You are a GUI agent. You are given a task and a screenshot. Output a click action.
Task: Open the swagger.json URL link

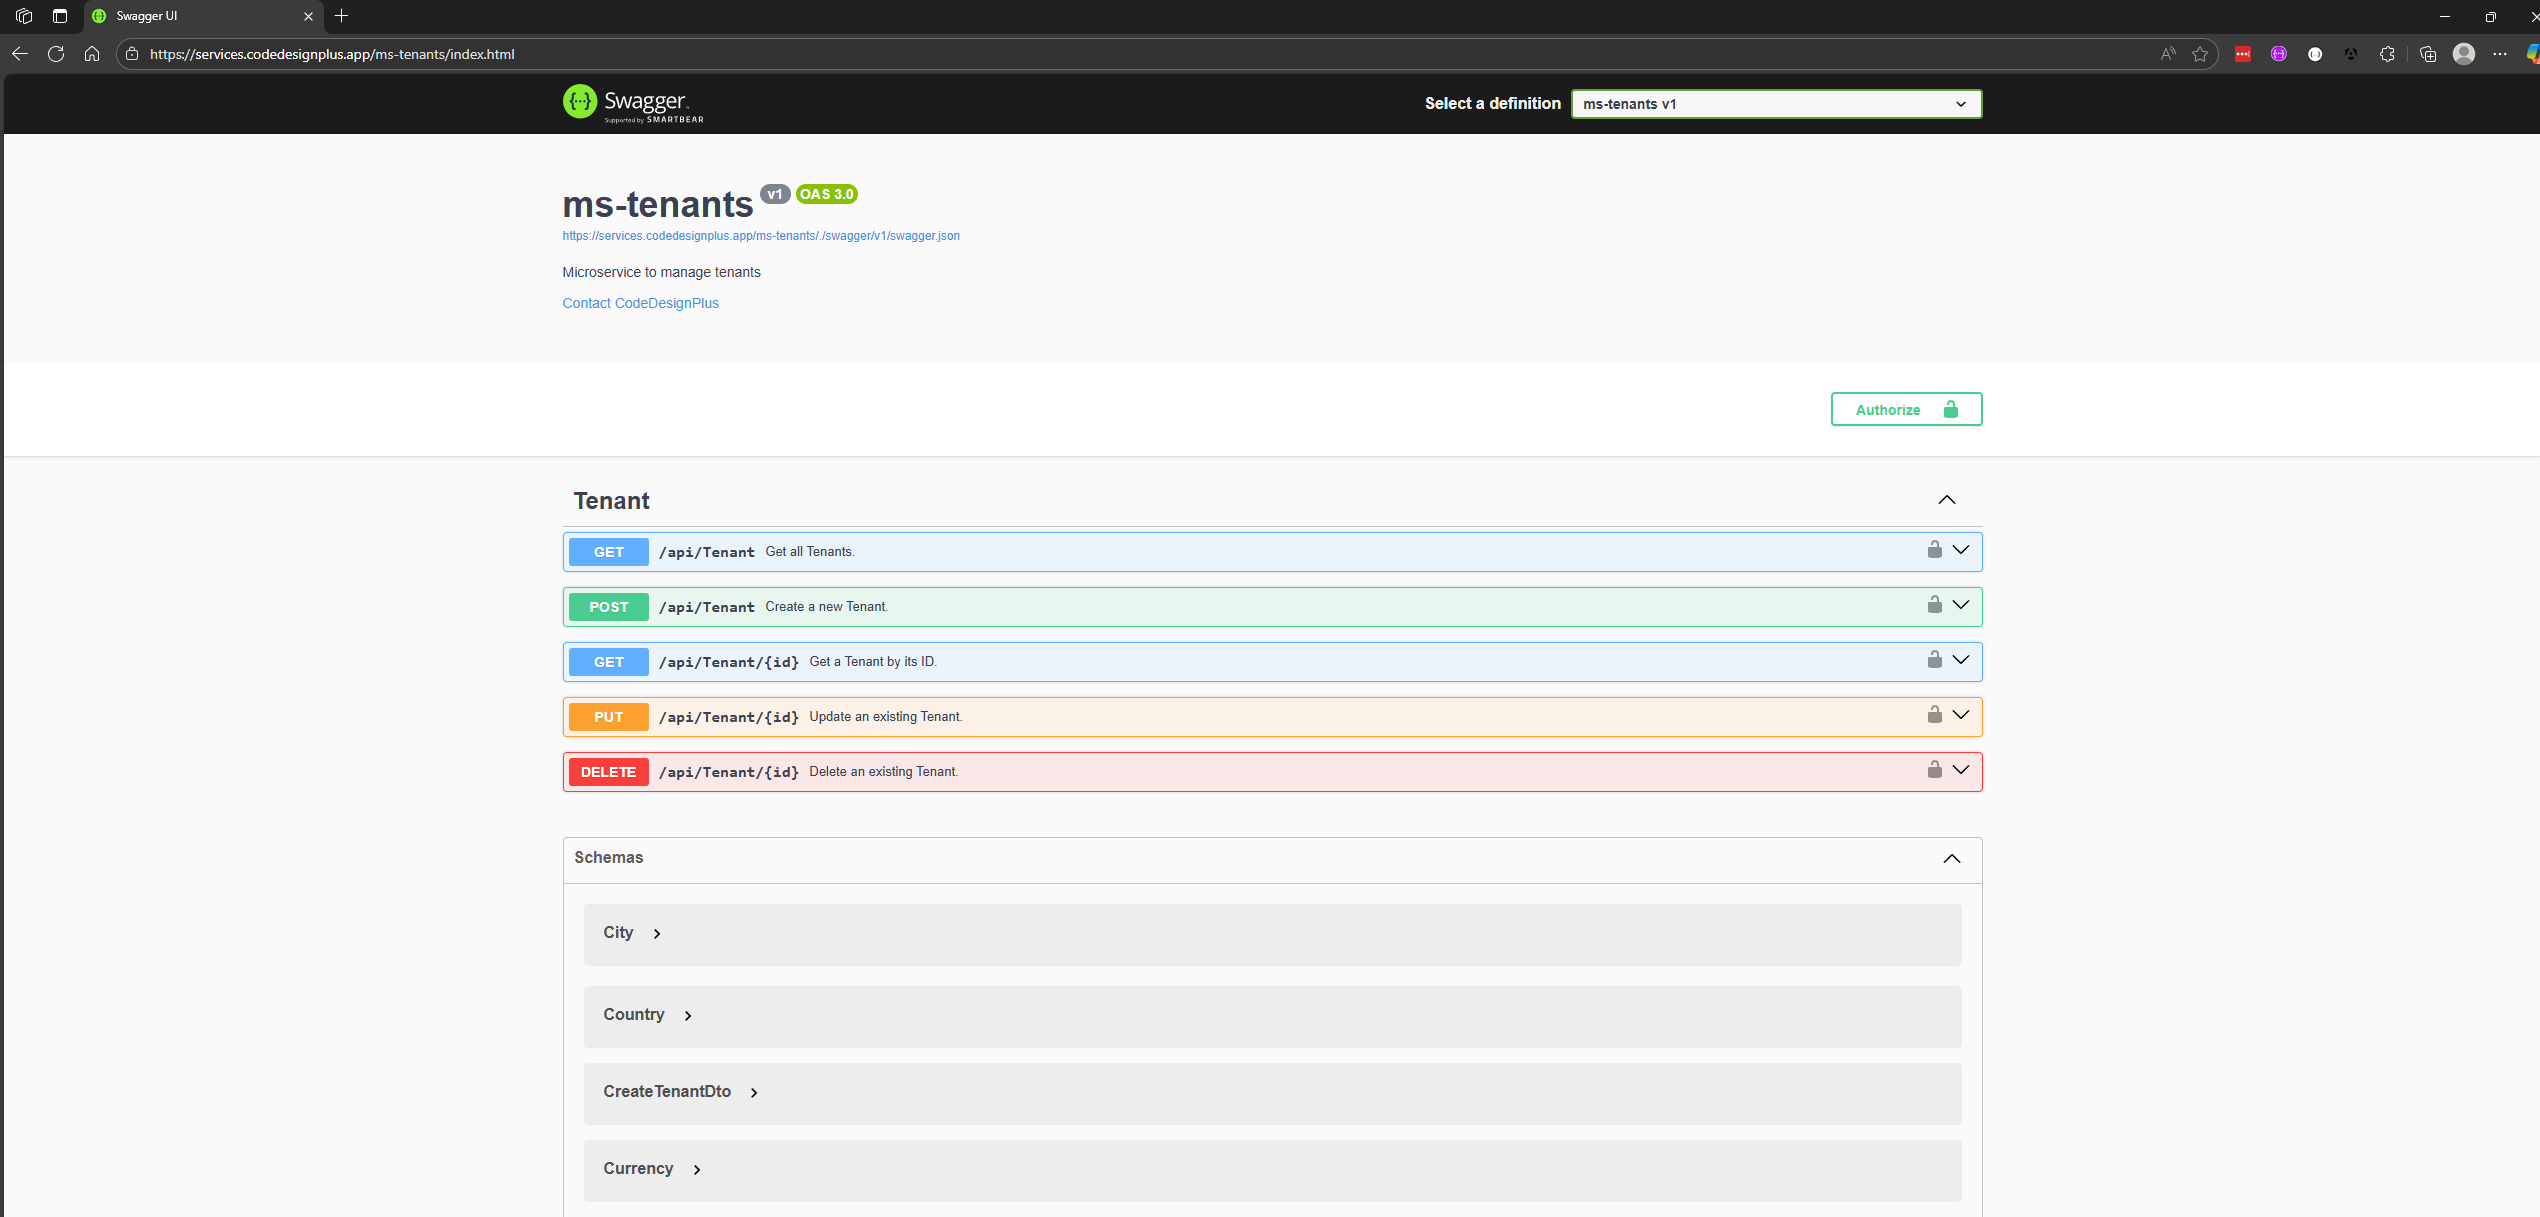pos(760,236)
